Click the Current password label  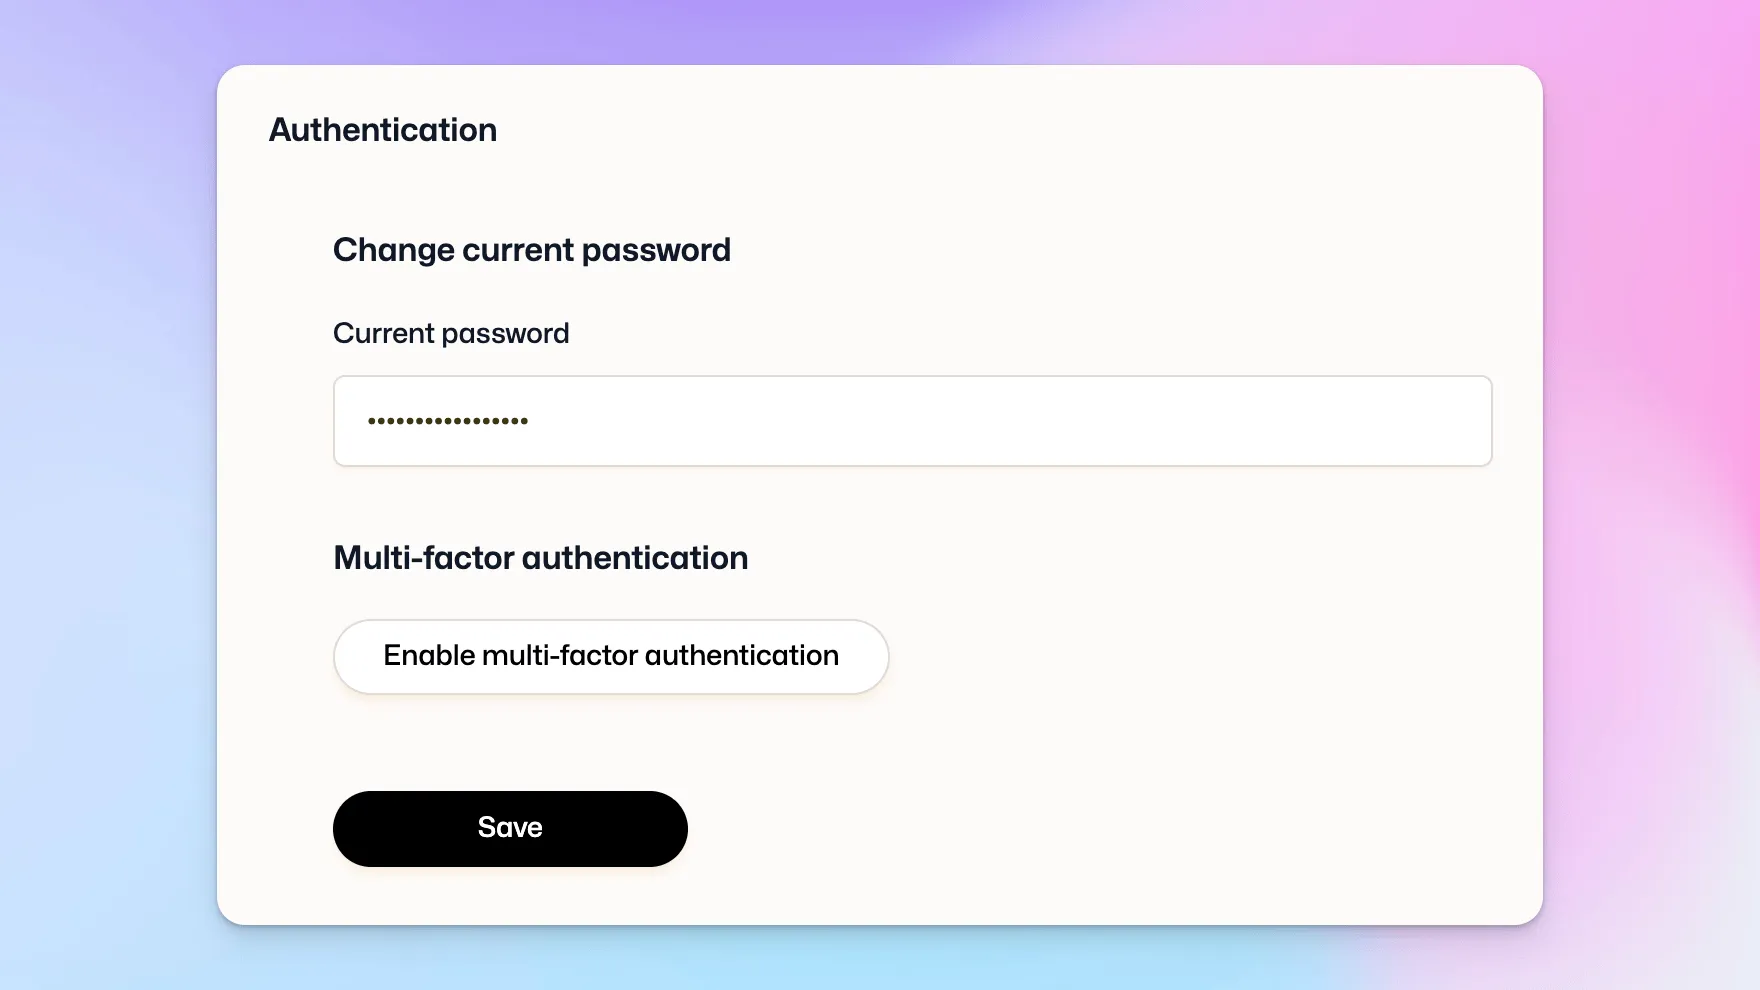point(451,333)
